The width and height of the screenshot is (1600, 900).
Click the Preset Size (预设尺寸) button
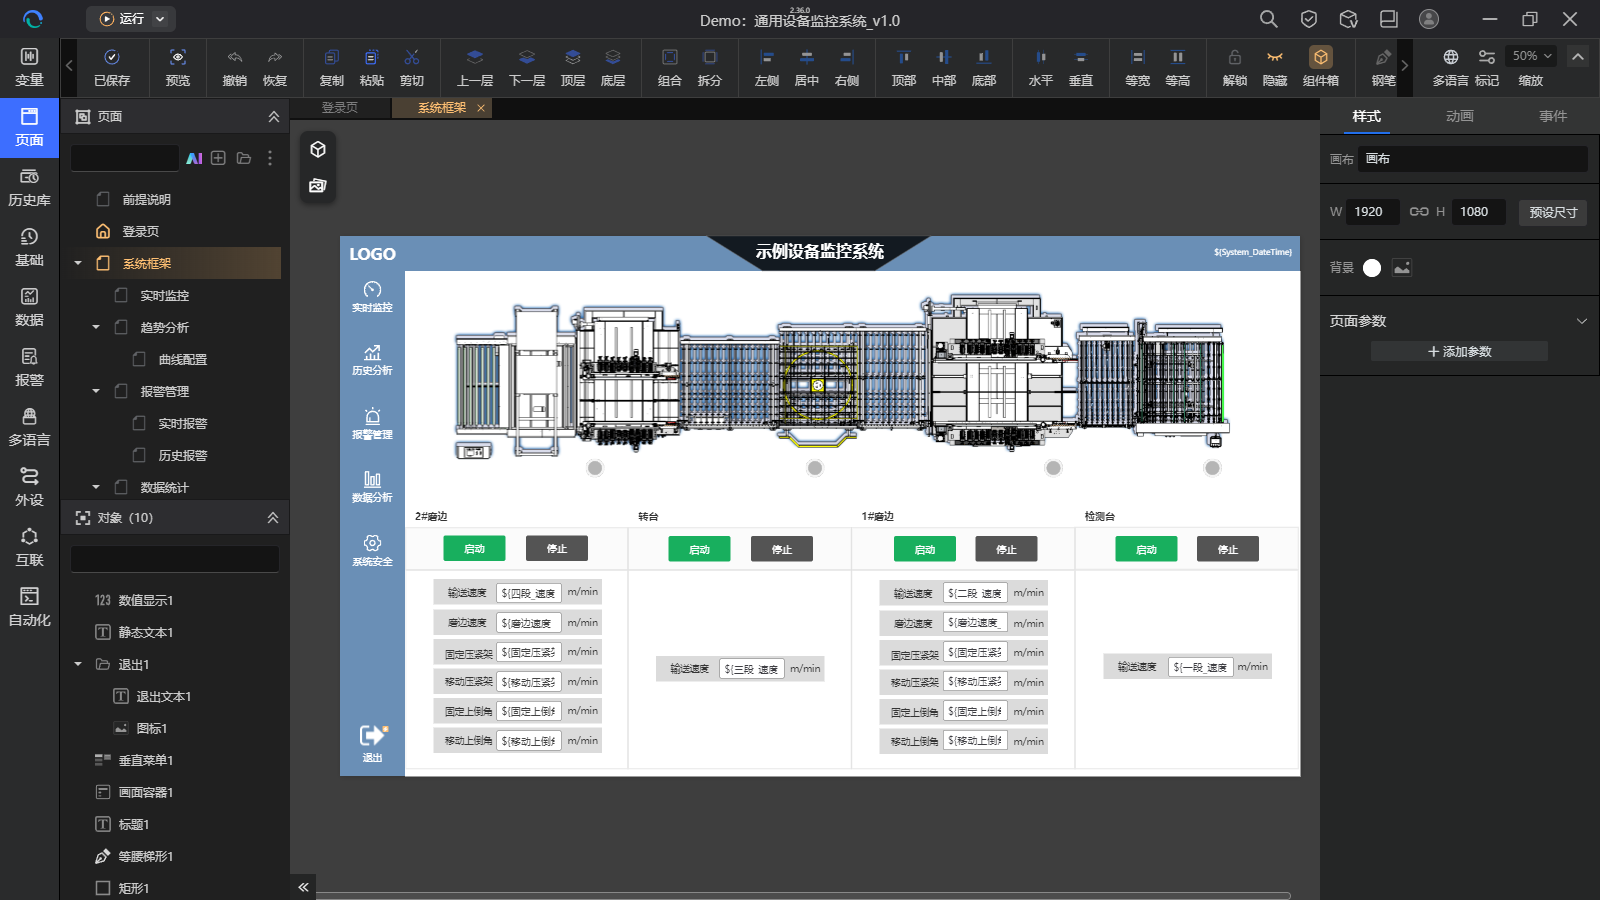tap(1552, 212)
